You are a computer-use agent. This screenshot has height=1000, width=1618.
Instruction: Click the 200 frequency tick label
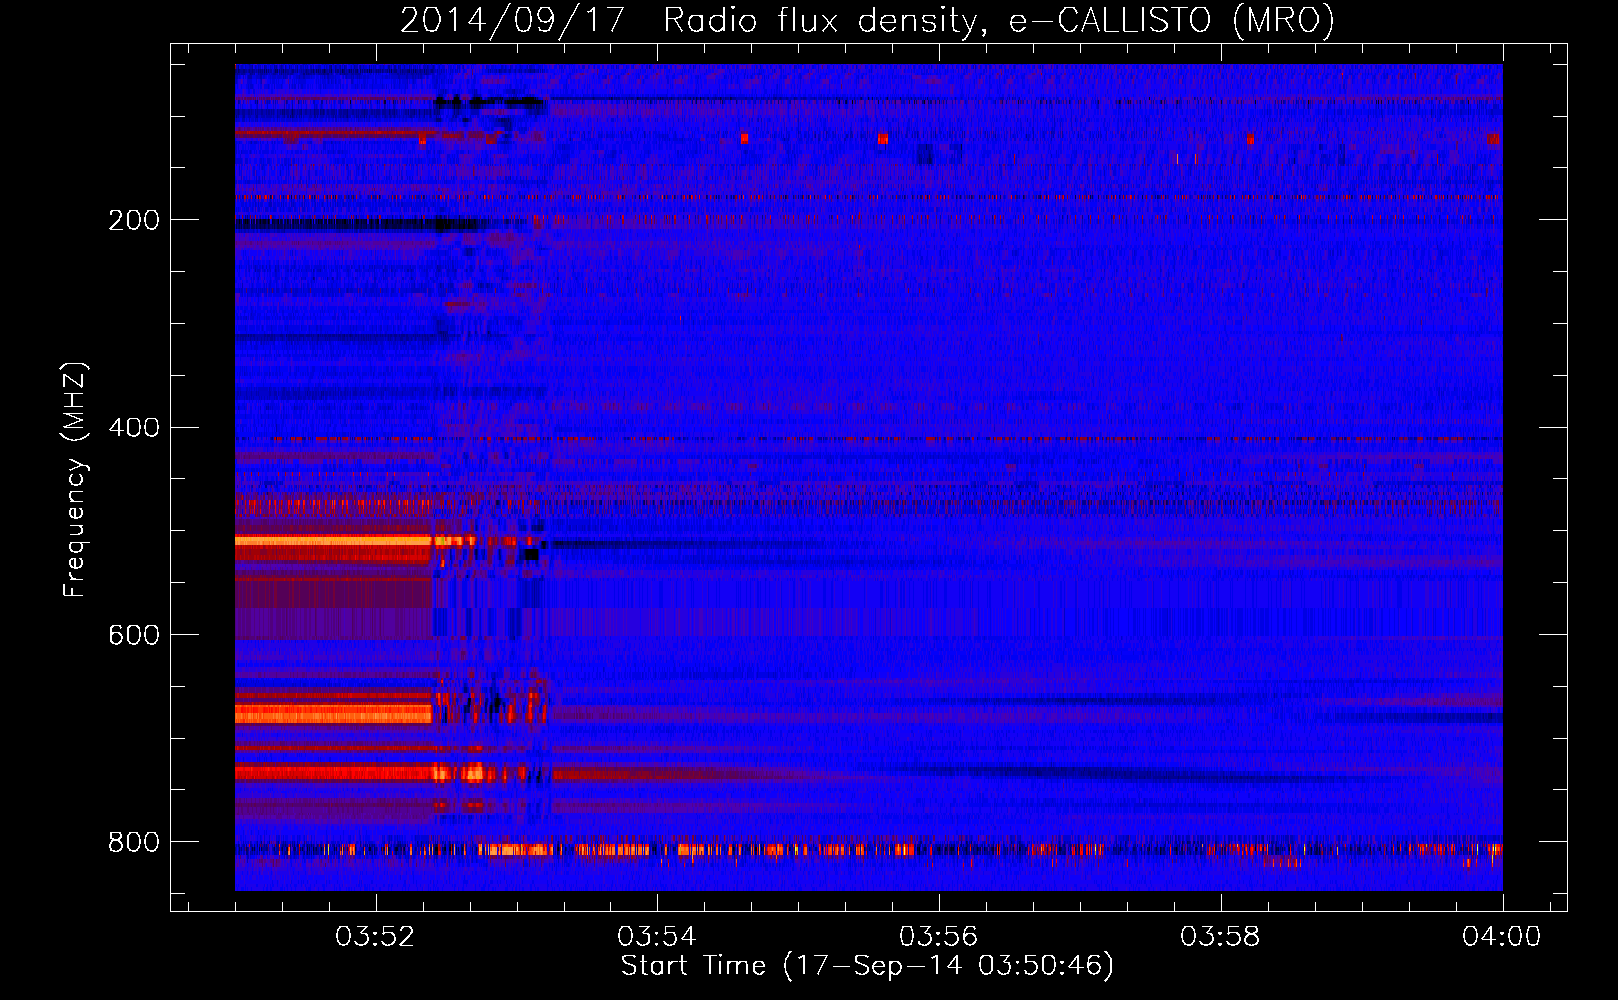tap(134, 220)
